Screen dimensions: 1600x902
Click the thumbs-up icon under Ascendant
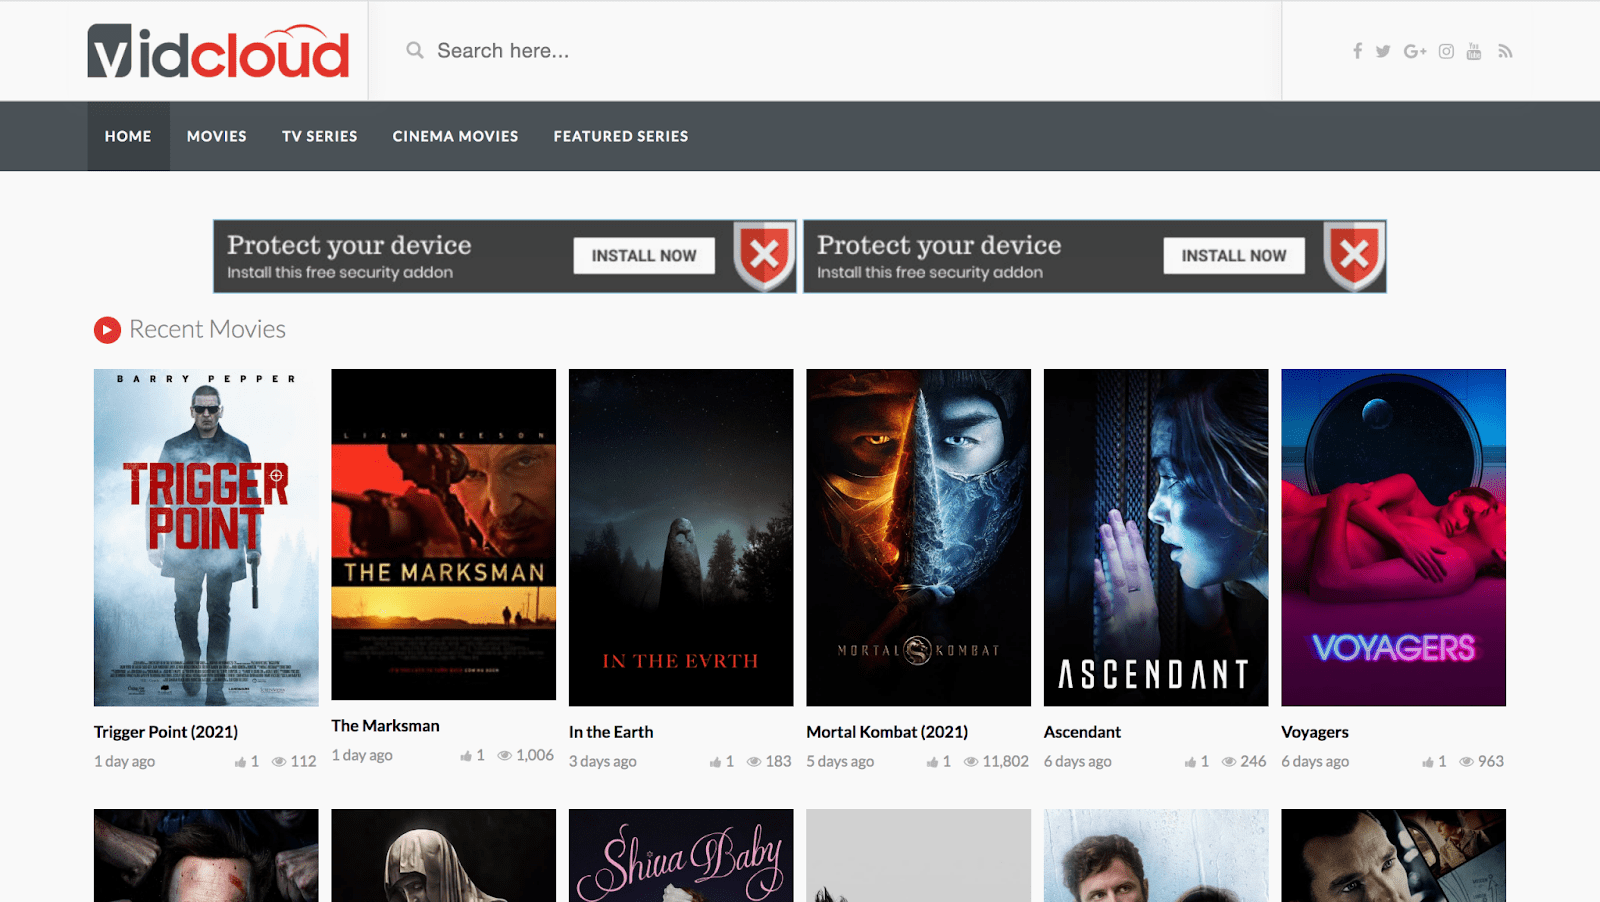tap(1190, 762)
